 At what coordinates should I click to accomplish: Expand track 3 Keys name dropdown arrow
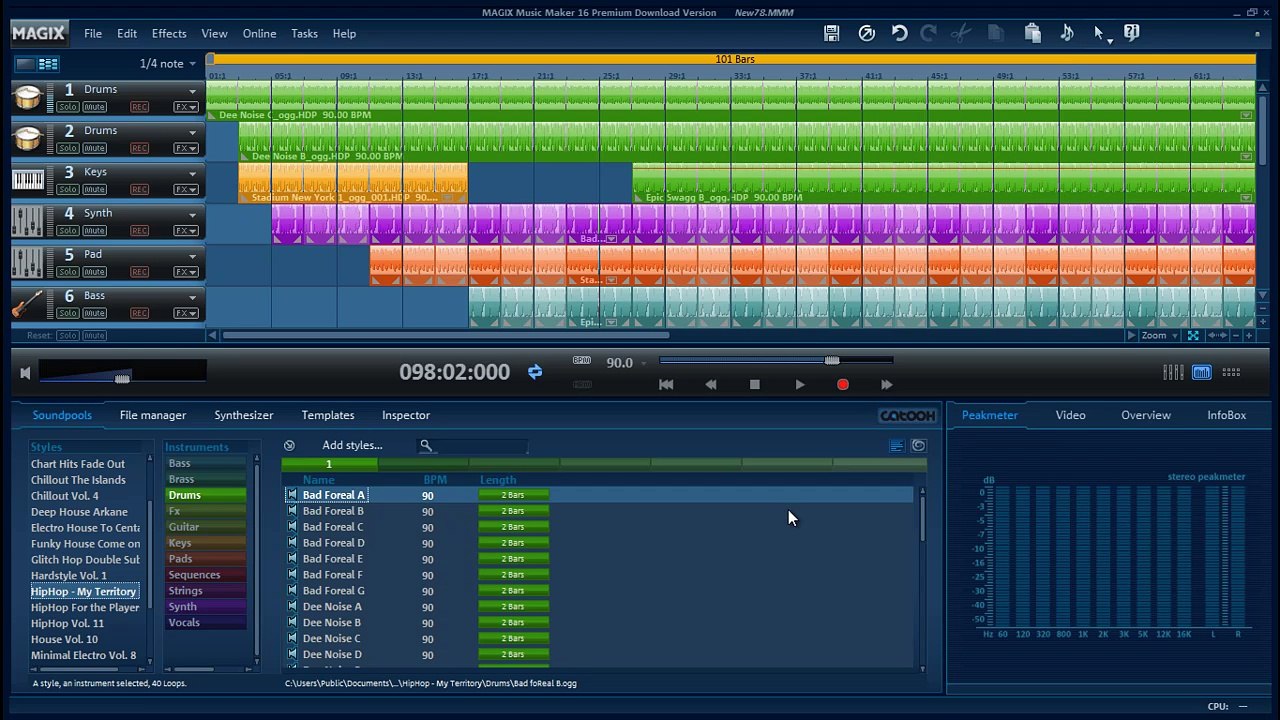(192, 173)
